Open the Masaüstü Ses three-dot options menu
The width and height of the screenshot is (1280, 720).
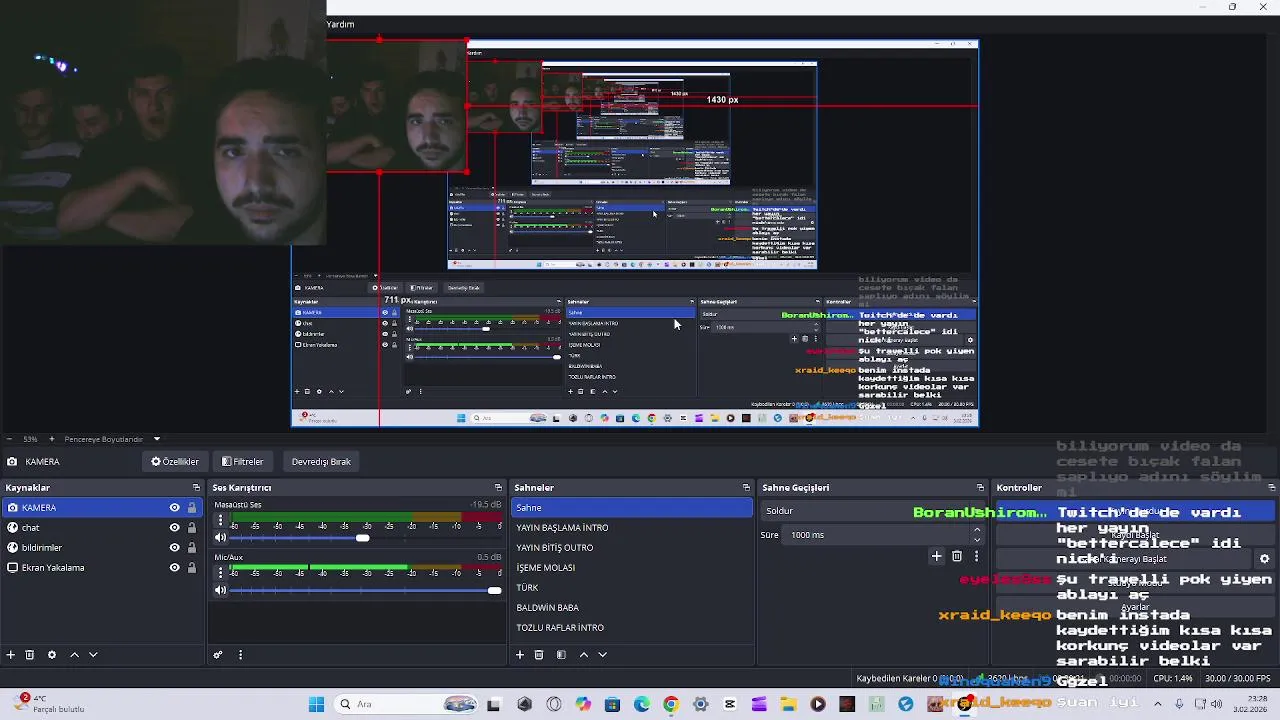click(220, 521)
